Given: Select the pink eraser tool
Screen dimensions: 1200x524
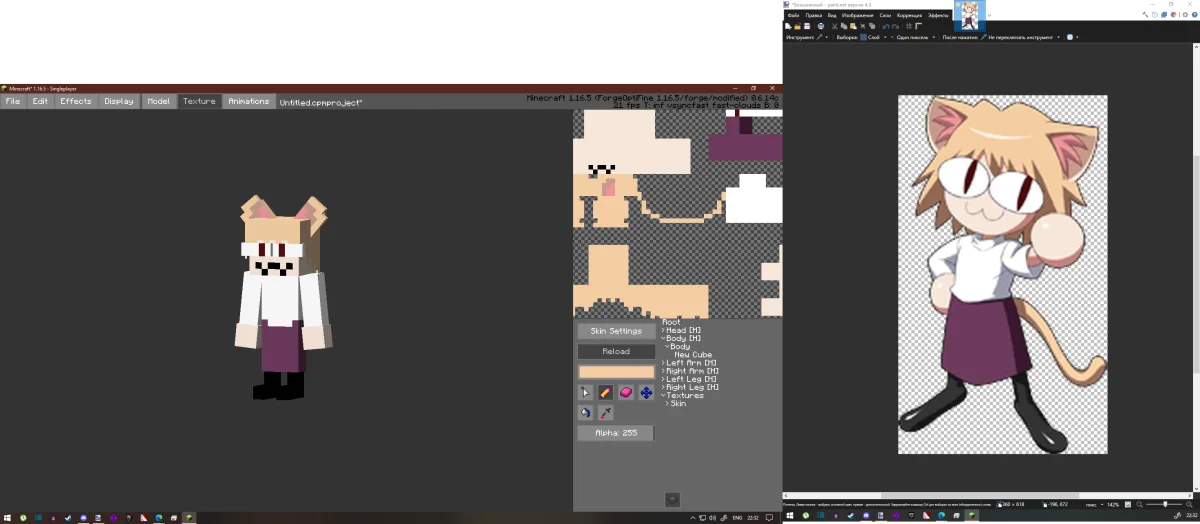Looking at the screenshot, I should pos(626,392).
